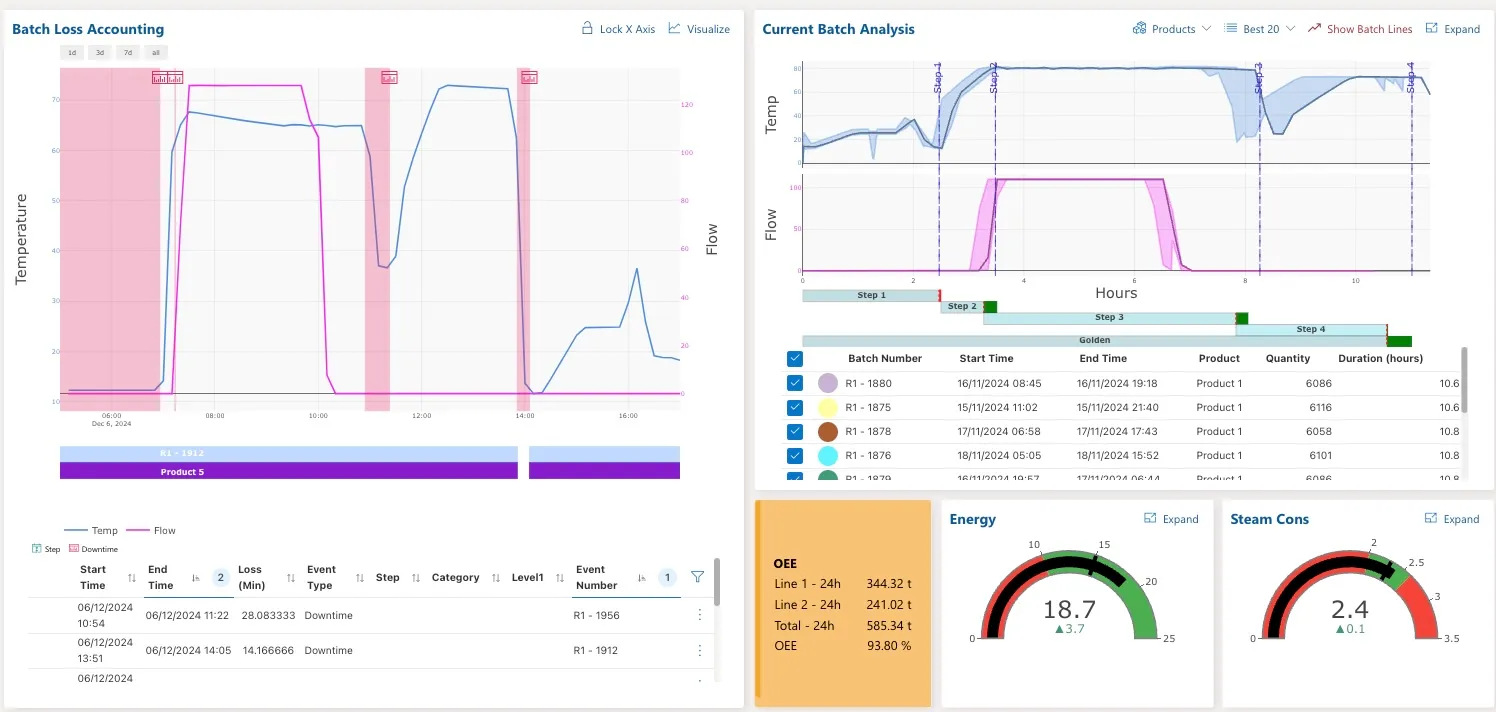Screen dimensions: 1496x712
Task: Click the Step 4 bar in timeline
Action: tap(1311, 329)
